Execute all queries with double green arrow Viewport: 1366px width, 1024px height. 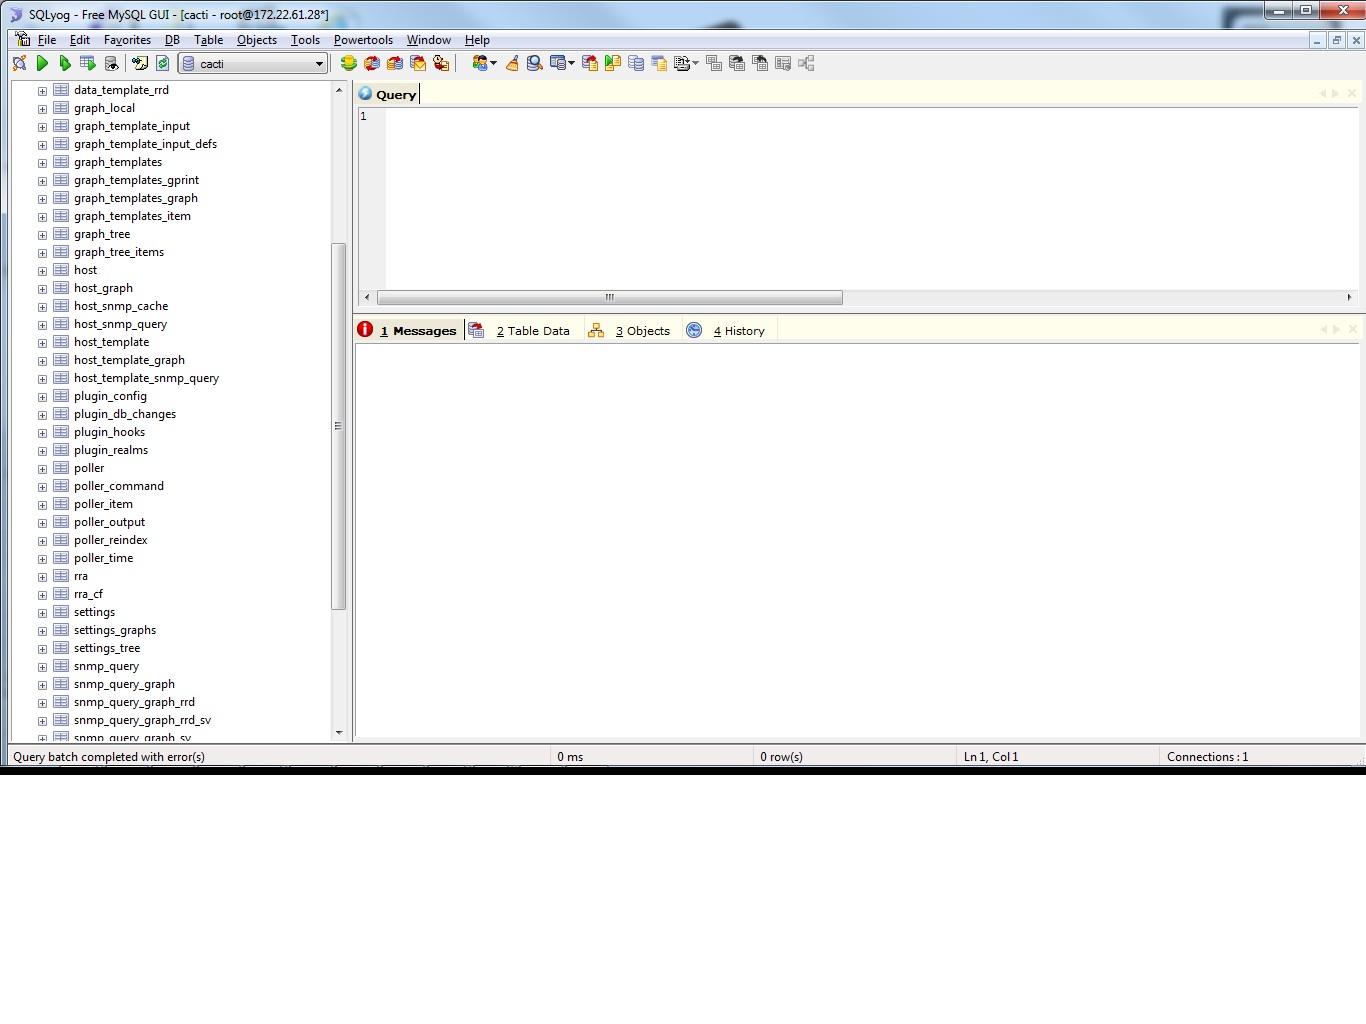coord(65,63)
